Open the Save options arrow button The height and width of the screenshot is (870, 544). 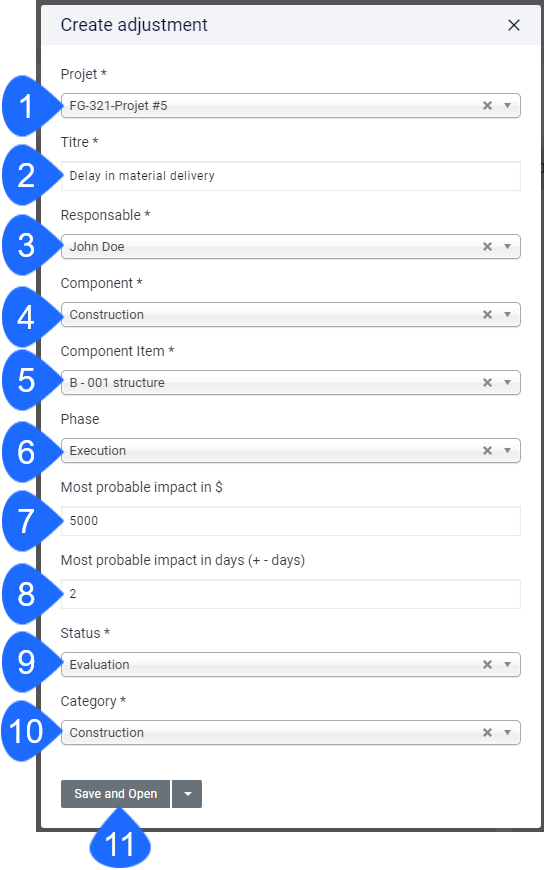click(188, 794)
